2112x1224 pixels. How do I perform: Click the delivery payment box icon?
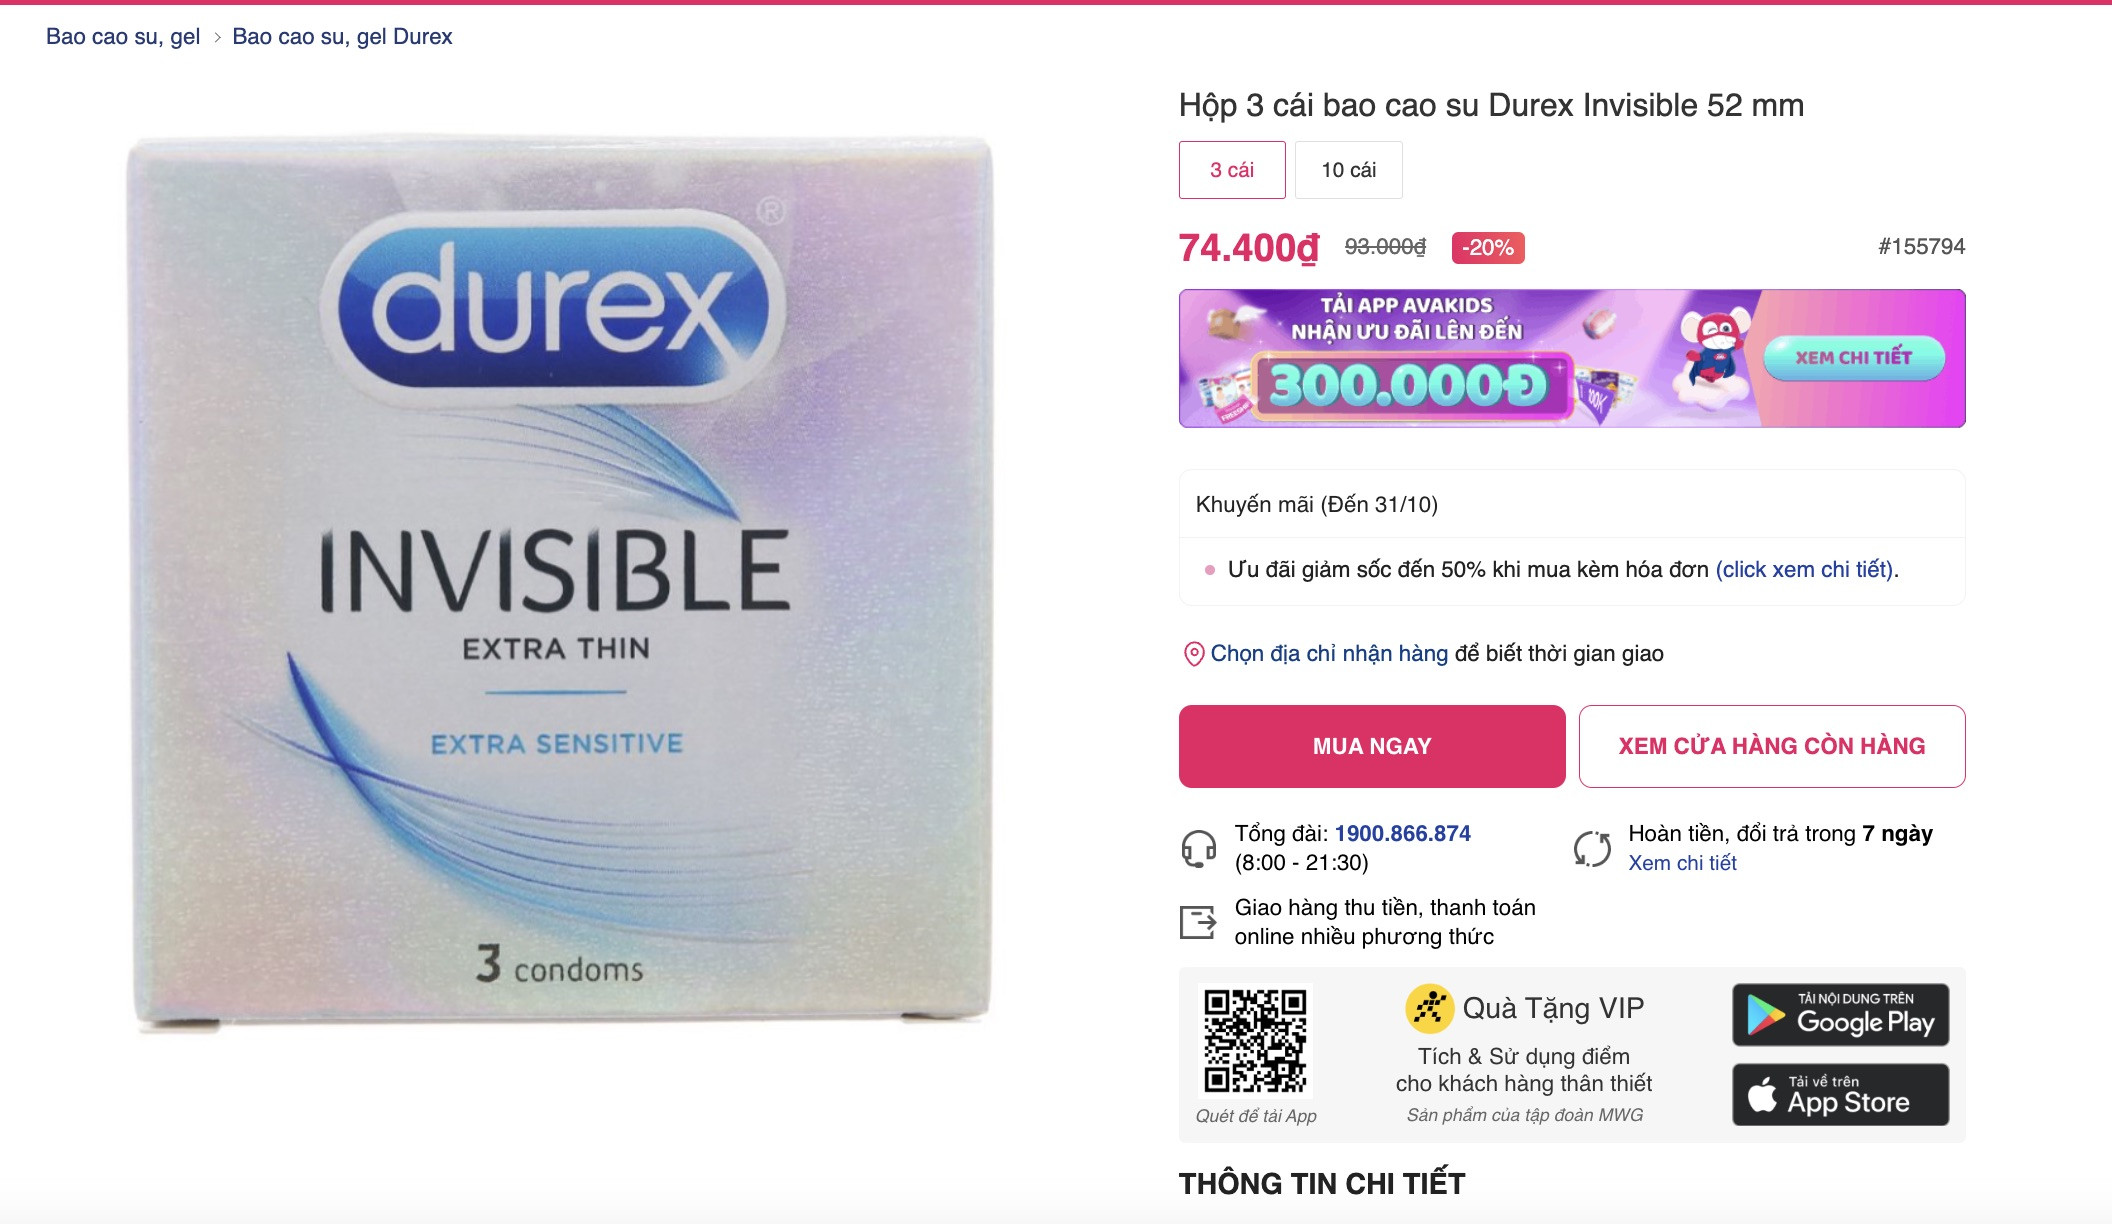pyautogui.click(x=1198, y=922)
